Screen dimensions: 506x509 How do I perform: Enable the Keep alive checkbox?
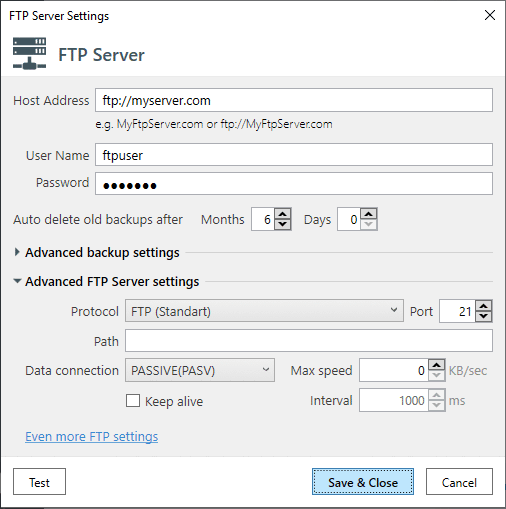click(133, 401)
